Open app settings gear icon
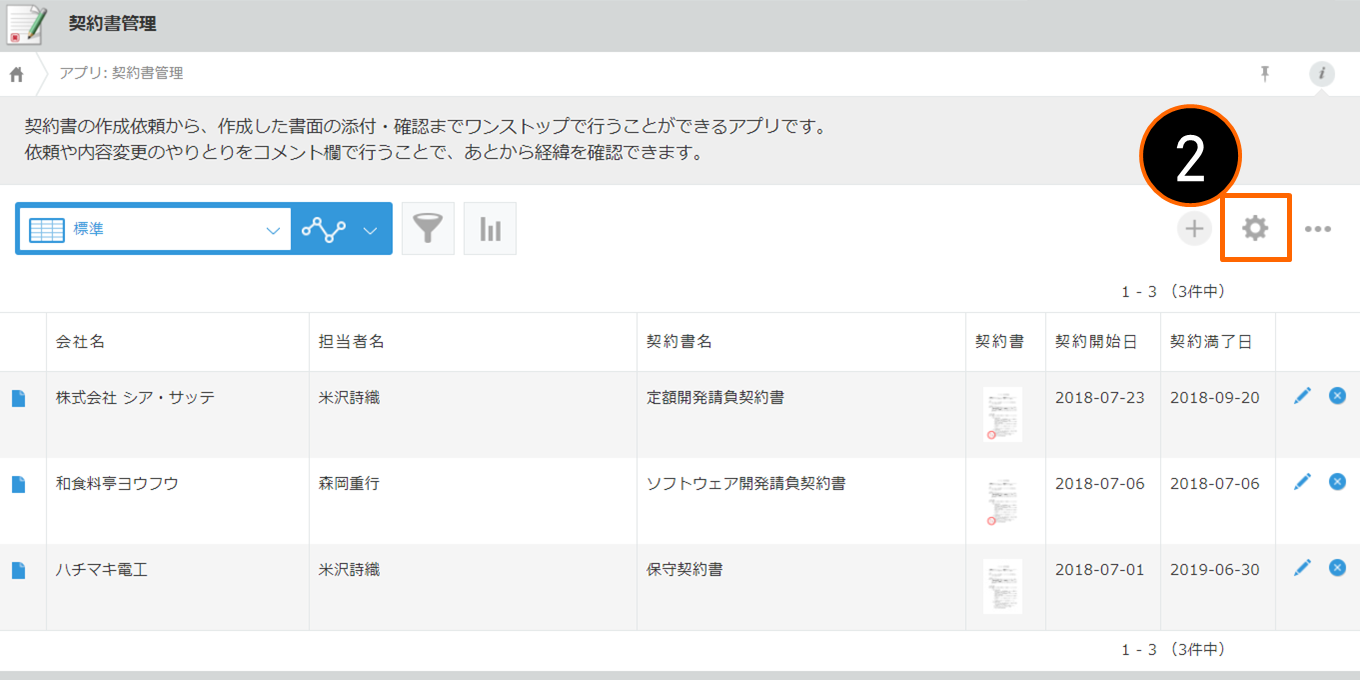 pyautogui.click(x=1255, y=228)
